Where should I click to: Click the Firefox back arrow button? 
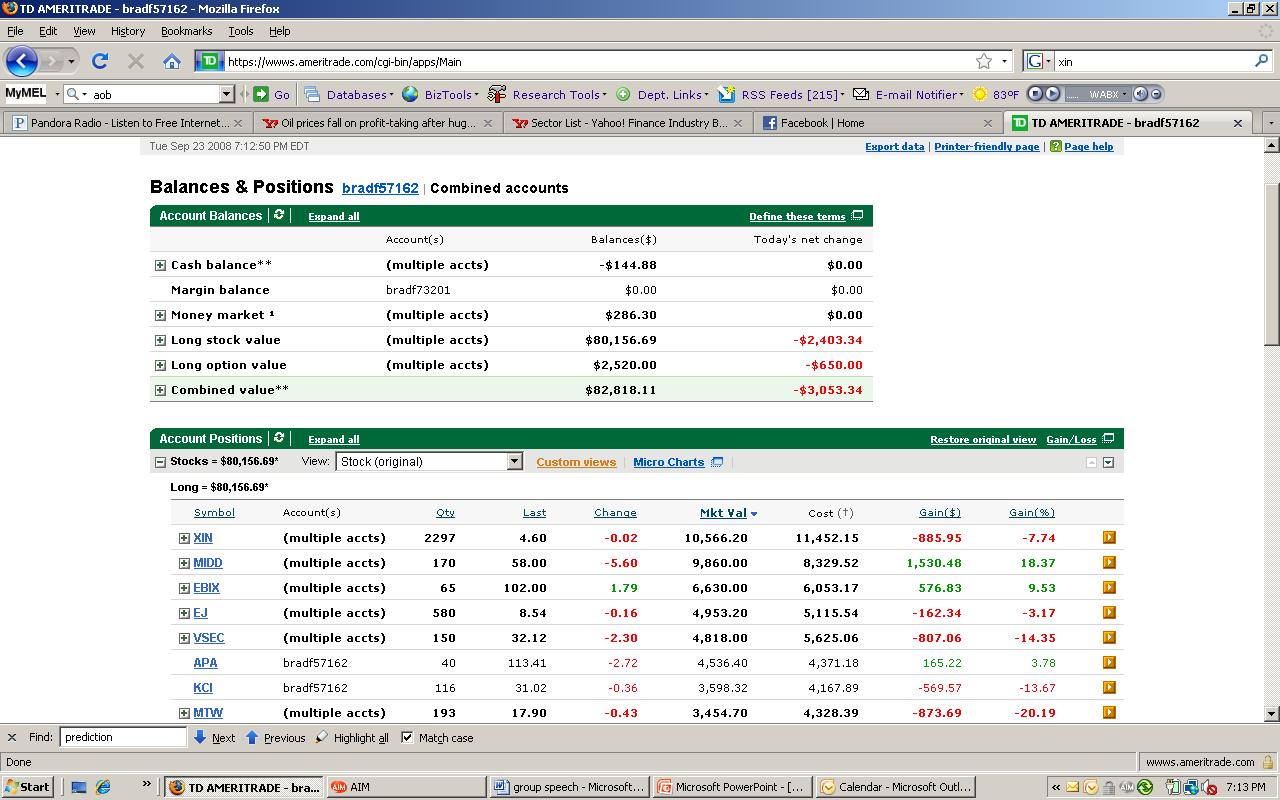[22, 61]
